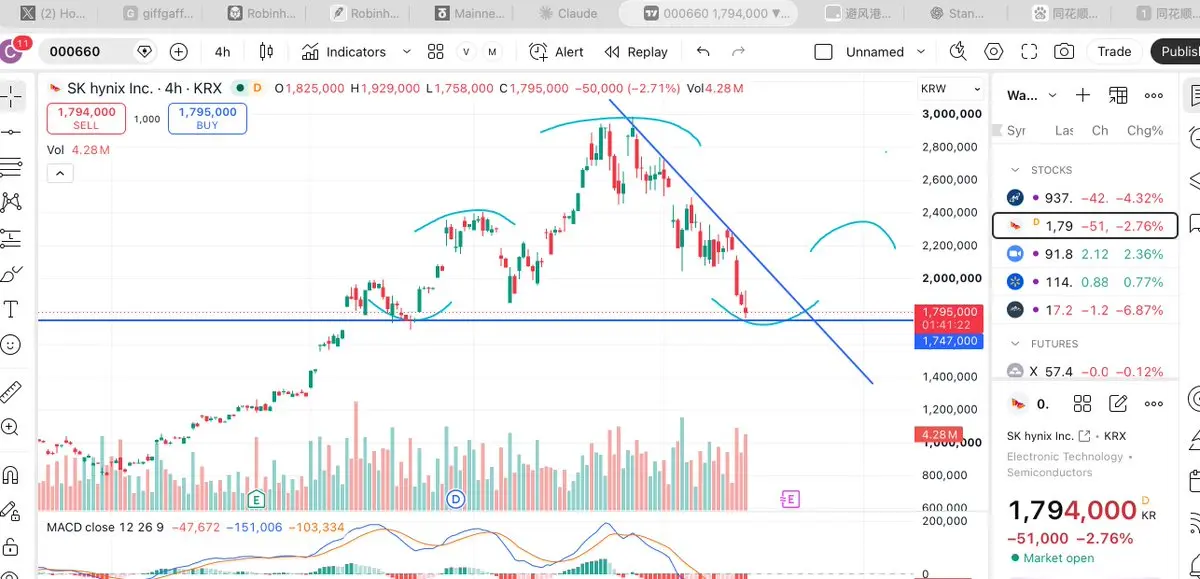
Task: Select the candlestick chart style icon
Action: pyautogui.click(x=265, y=52)
